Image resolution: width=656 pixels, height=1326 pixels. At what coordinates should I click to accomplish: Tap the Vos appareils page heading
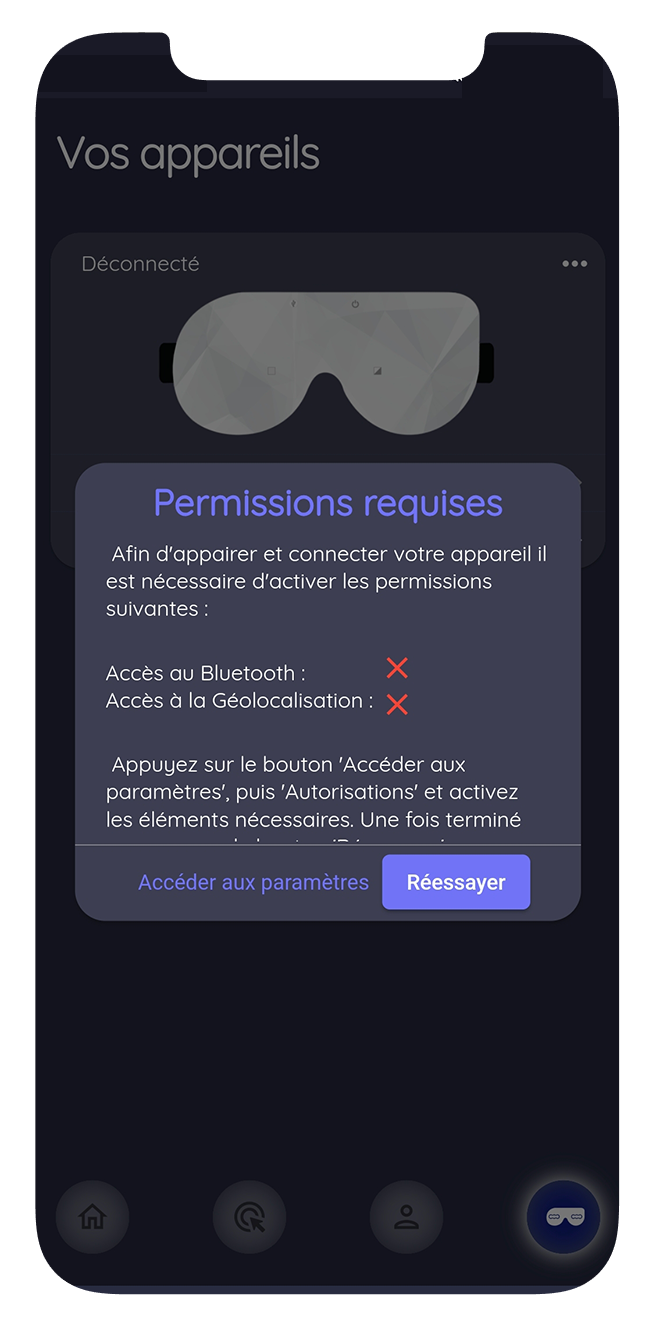188,154
